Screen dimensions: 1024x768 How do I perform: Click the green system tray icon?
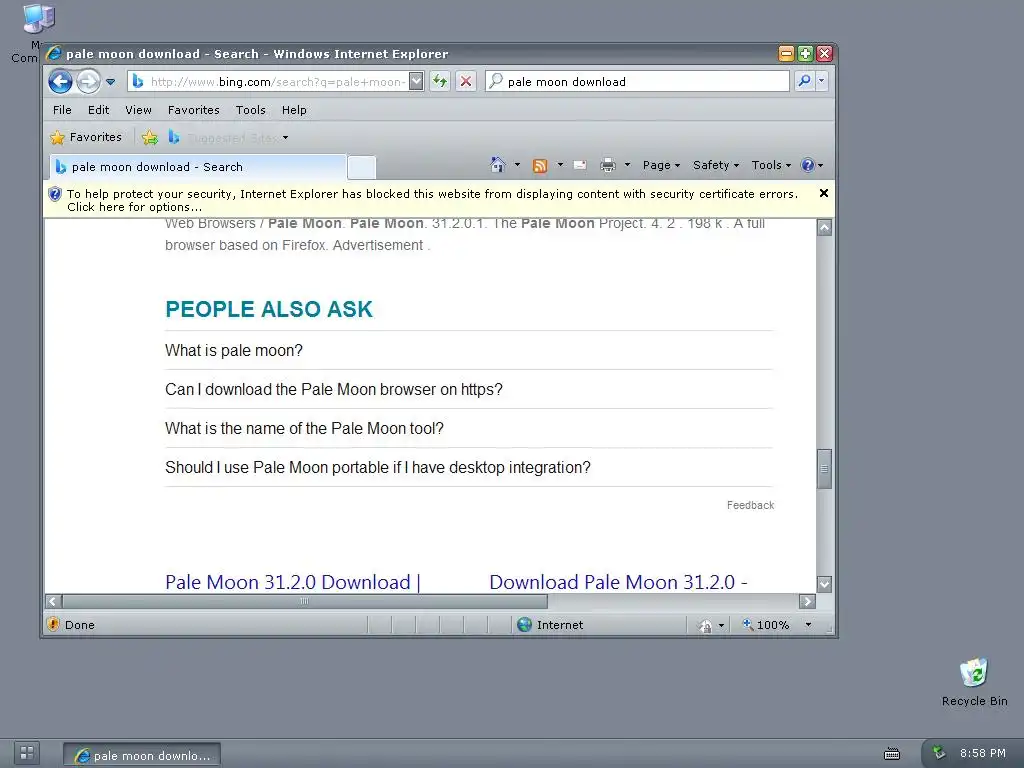point(938,752)
